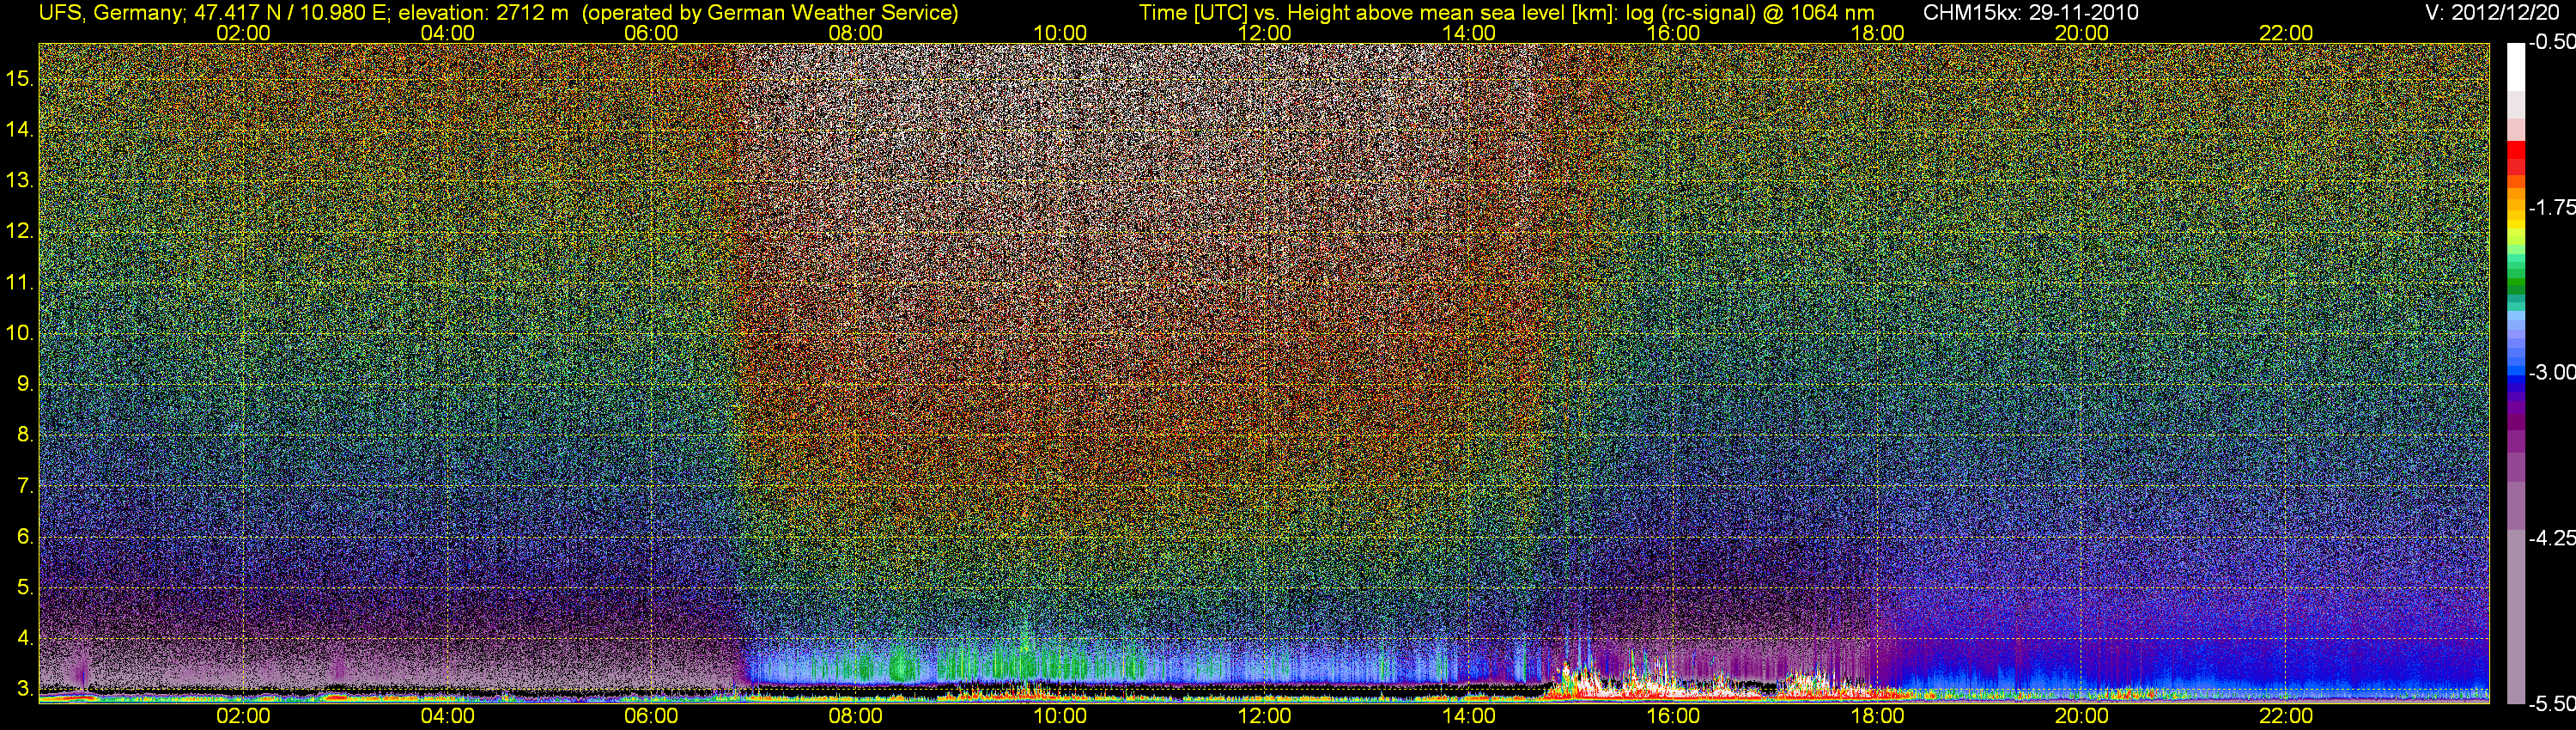Click the "16:00" label on the top time axis
This screenshot has height=730, width=2576.
click(x=1673, y=33)
